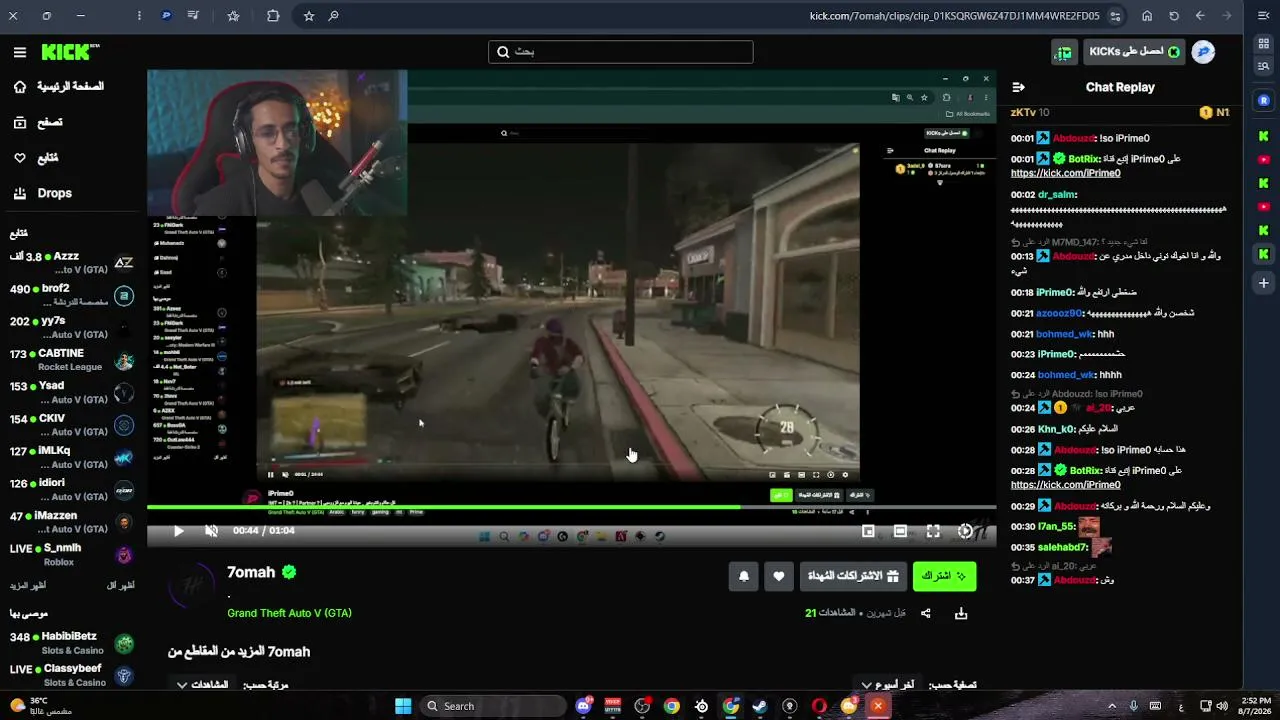
Task: Open the Kick hamburger menu
Action: 20,52
